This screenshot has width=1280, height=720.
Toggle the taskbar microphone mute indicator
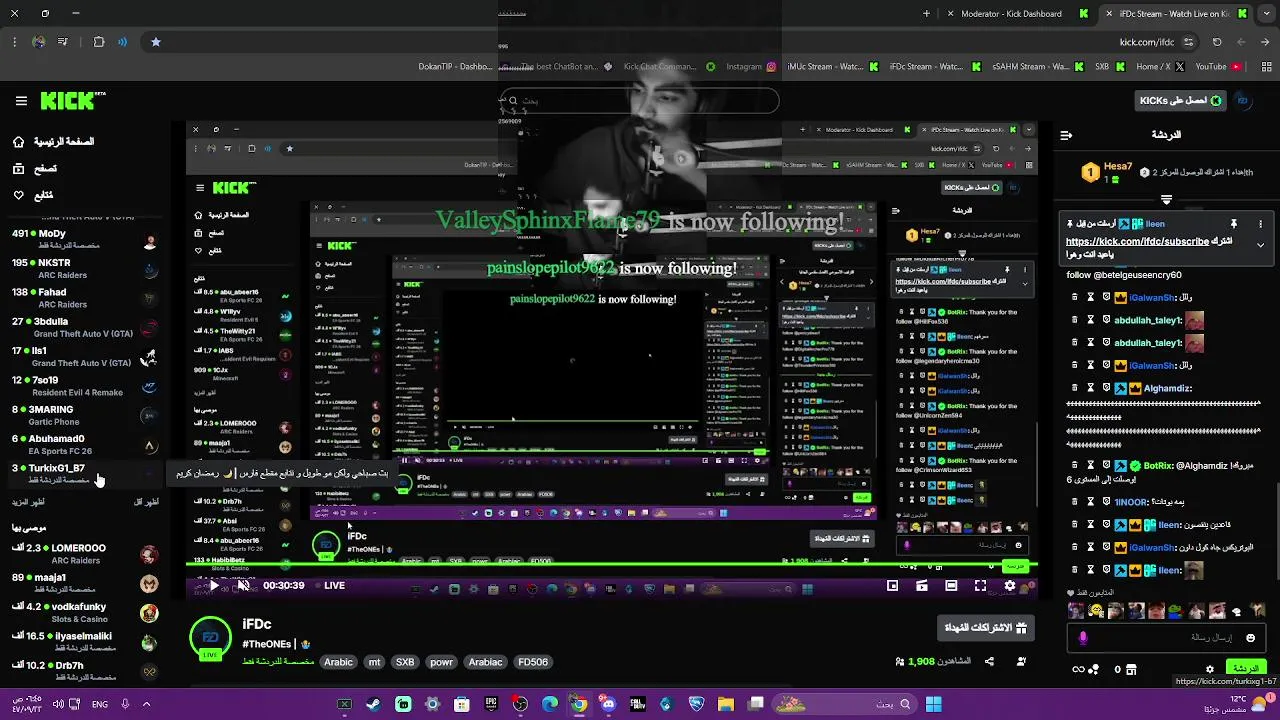coord(125,704)
